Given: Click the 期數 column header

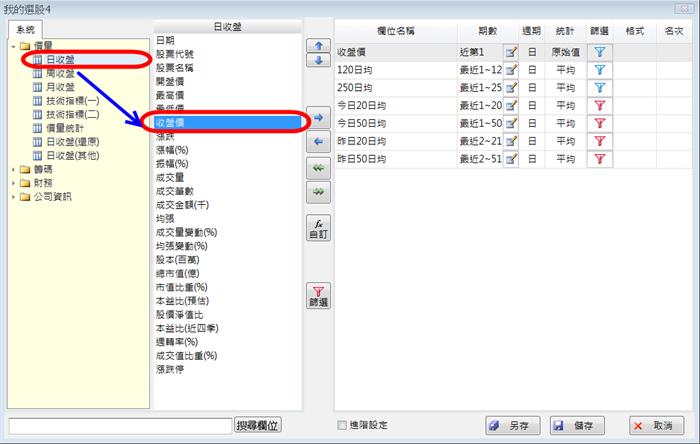Looking at the screenshot, I should point(488,31).
